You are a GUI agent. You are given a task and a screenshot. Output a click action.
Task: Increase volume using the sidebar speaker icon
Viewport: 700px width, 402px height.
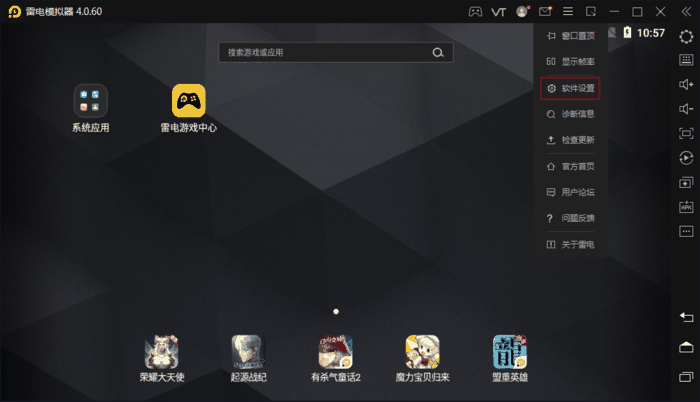pyautogui.click(x=686, y=84)
